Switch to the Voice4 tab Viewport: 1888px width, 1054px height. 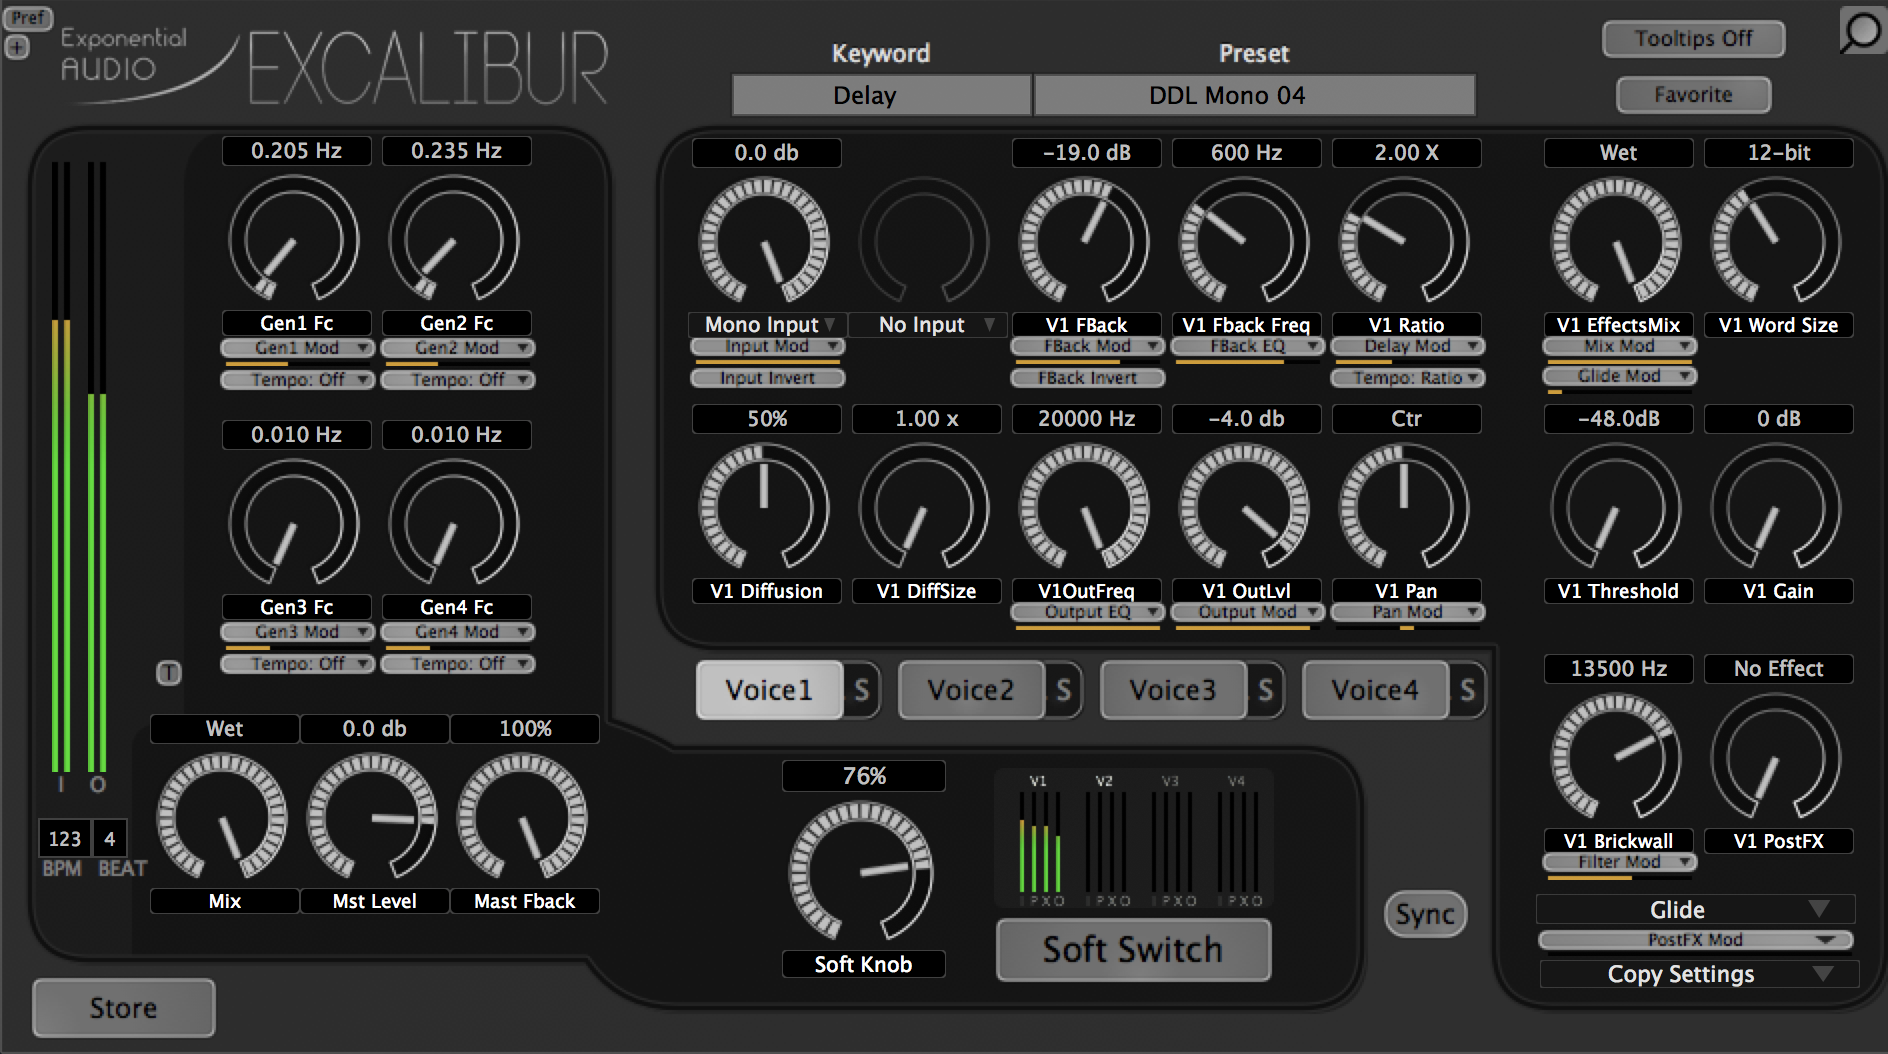tap(1375, 690)
